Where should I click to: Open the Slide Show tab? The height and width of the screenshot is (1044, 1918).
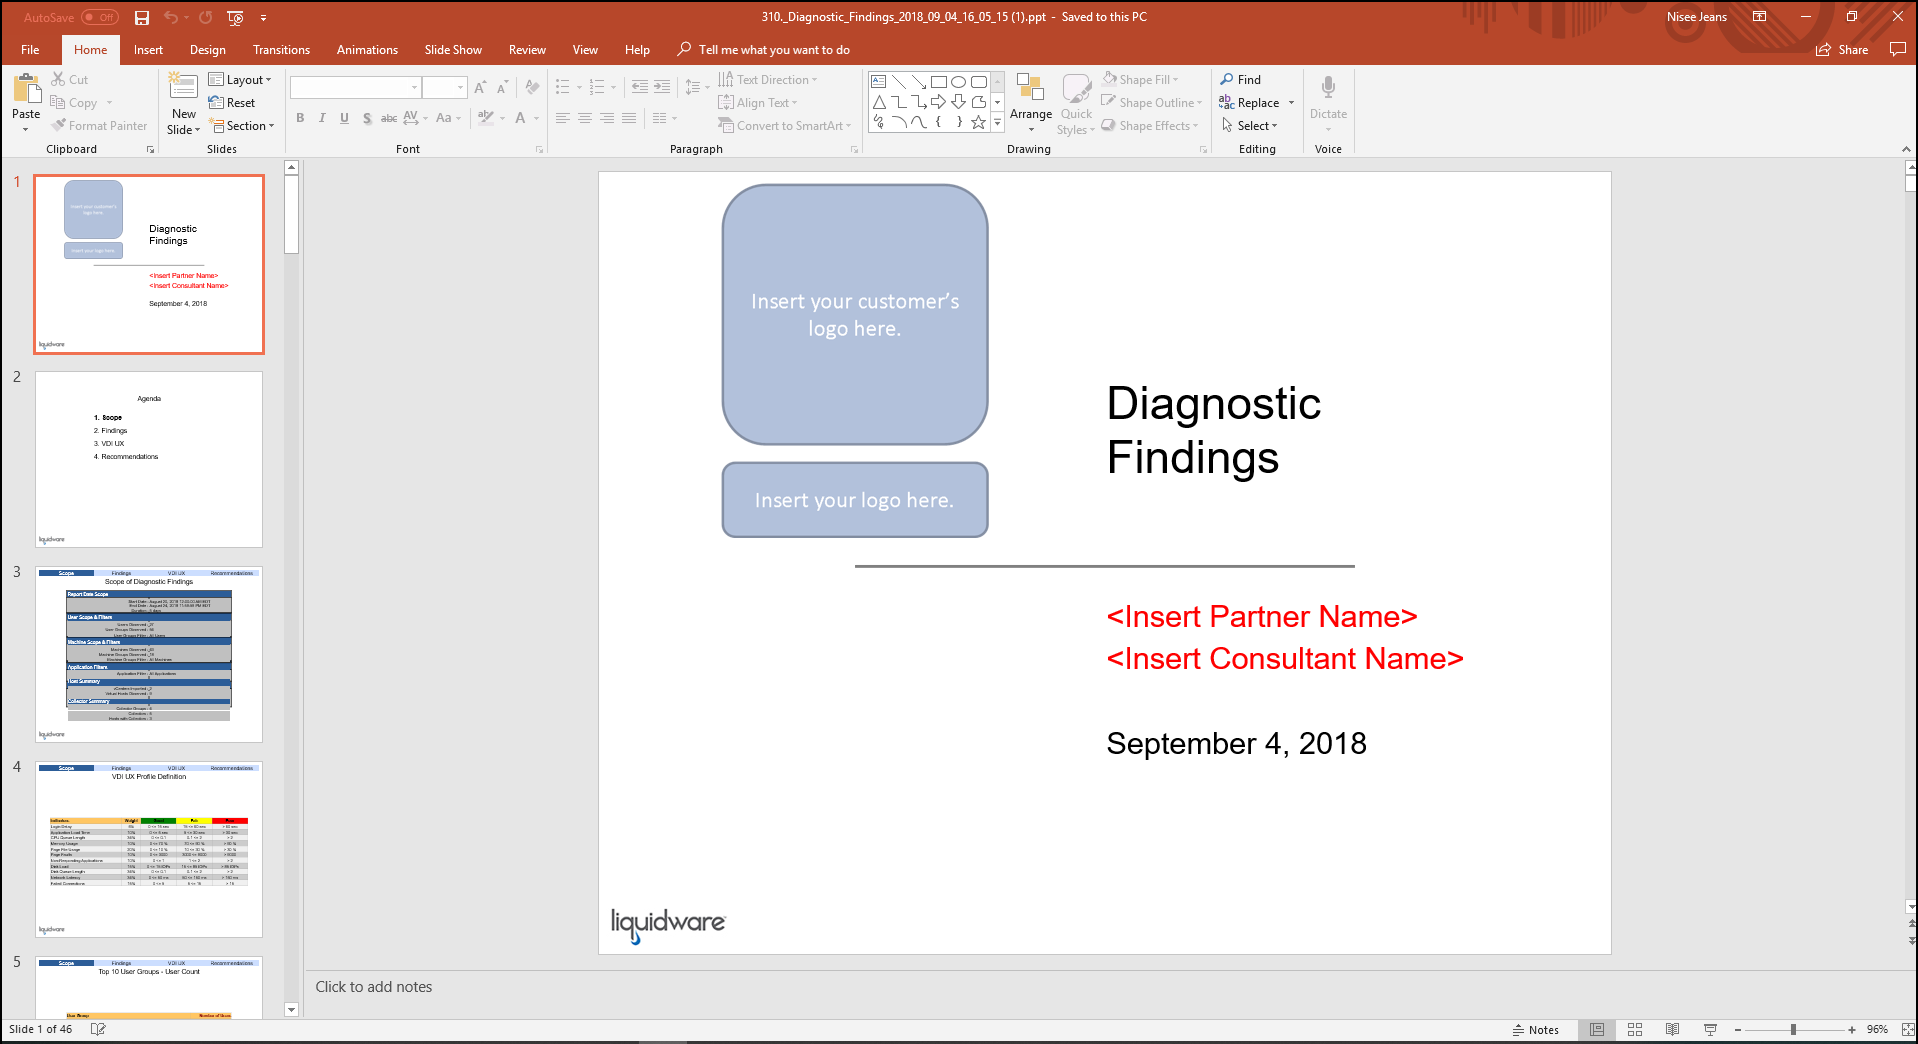pyautogui.click(x=452, y=49)
